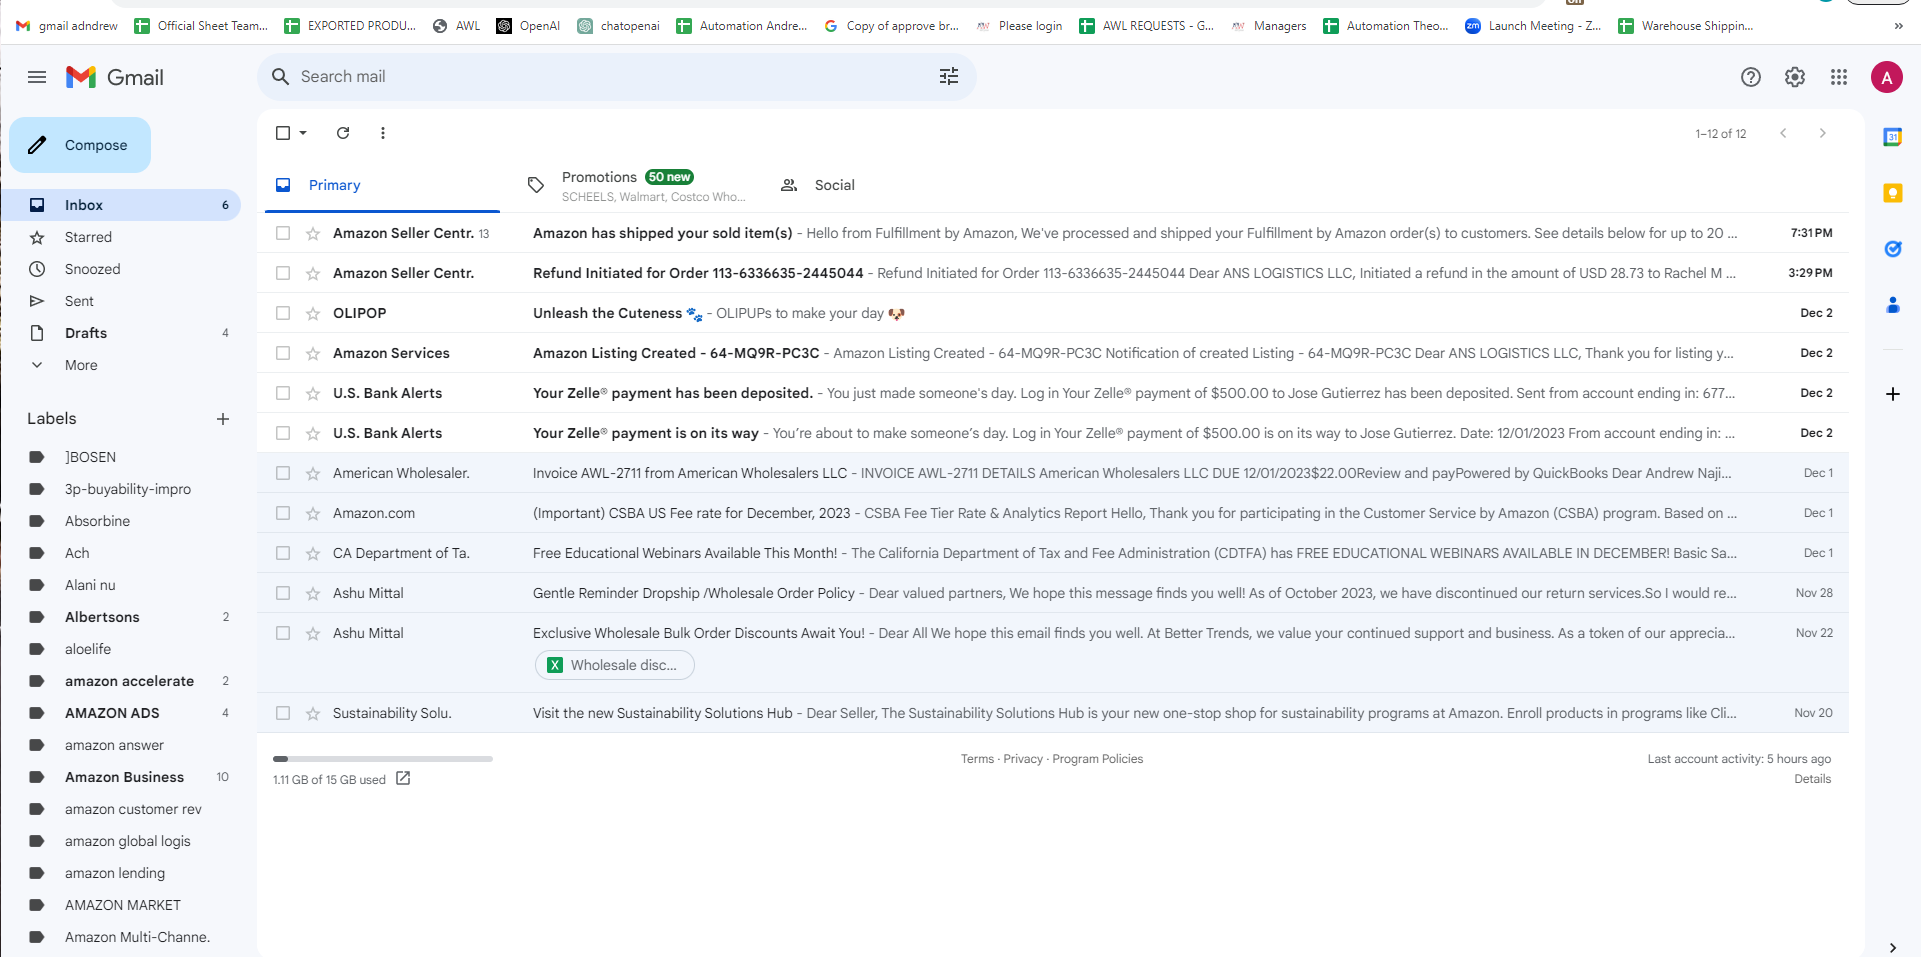Open Settings gear icon
This screenshot has height=957, width=1921.
[1795, 77]
